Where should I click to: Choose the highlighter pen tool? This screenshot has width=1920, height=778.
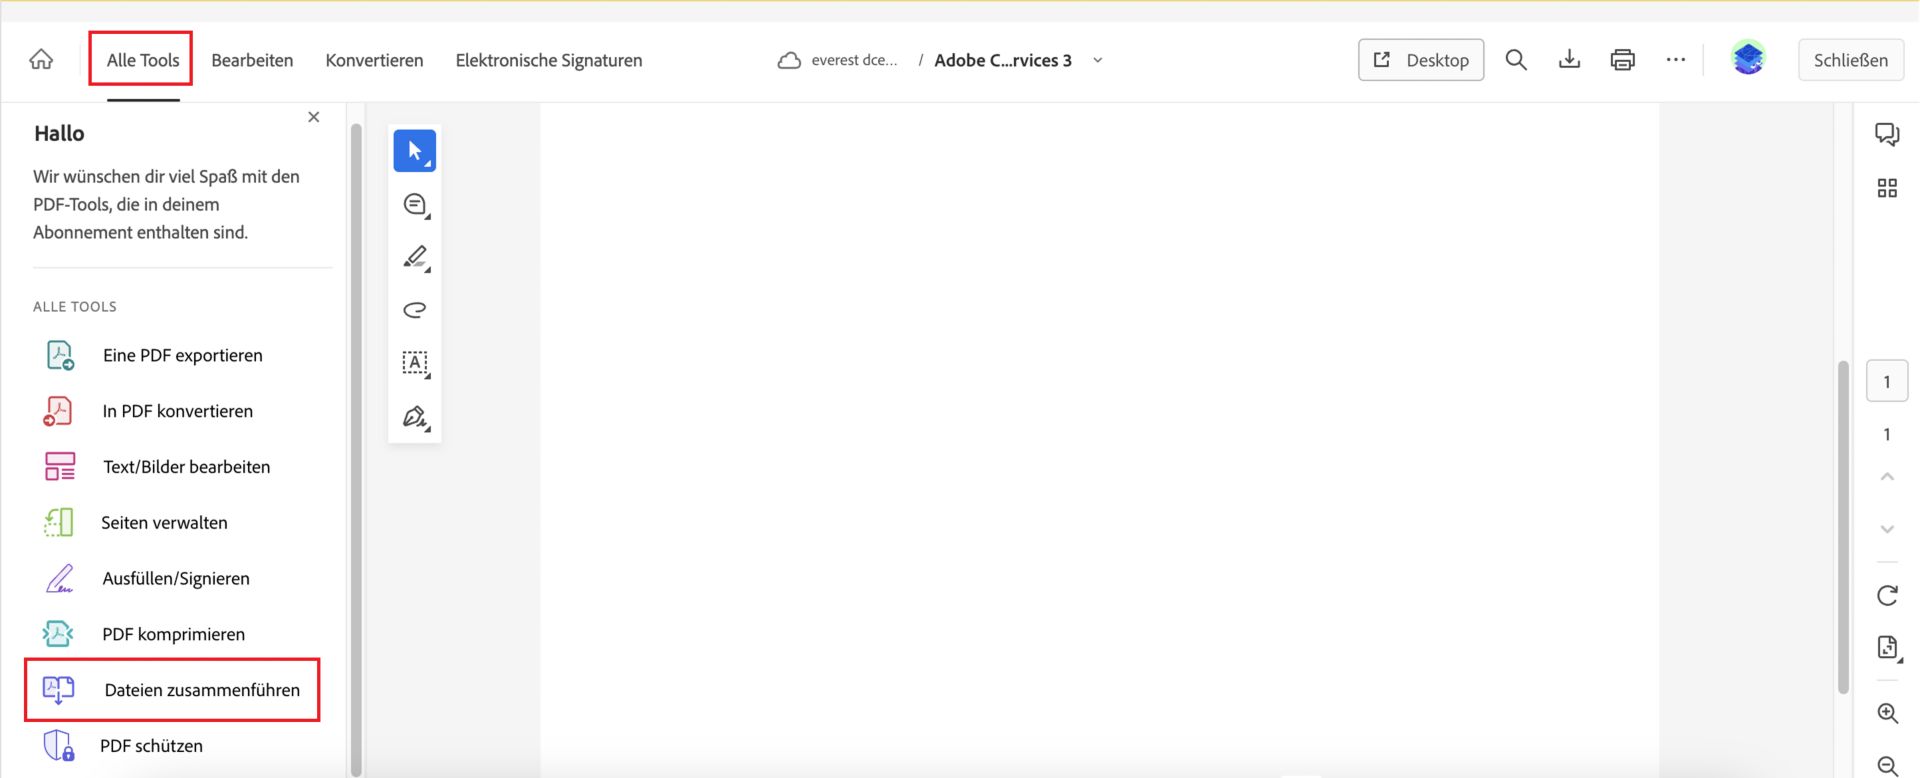(415, 257)
